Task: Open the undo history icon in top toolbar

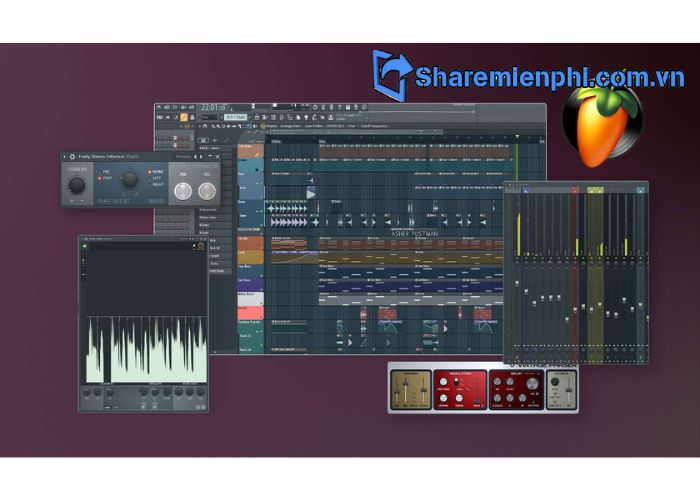Action: pos(315,108)
